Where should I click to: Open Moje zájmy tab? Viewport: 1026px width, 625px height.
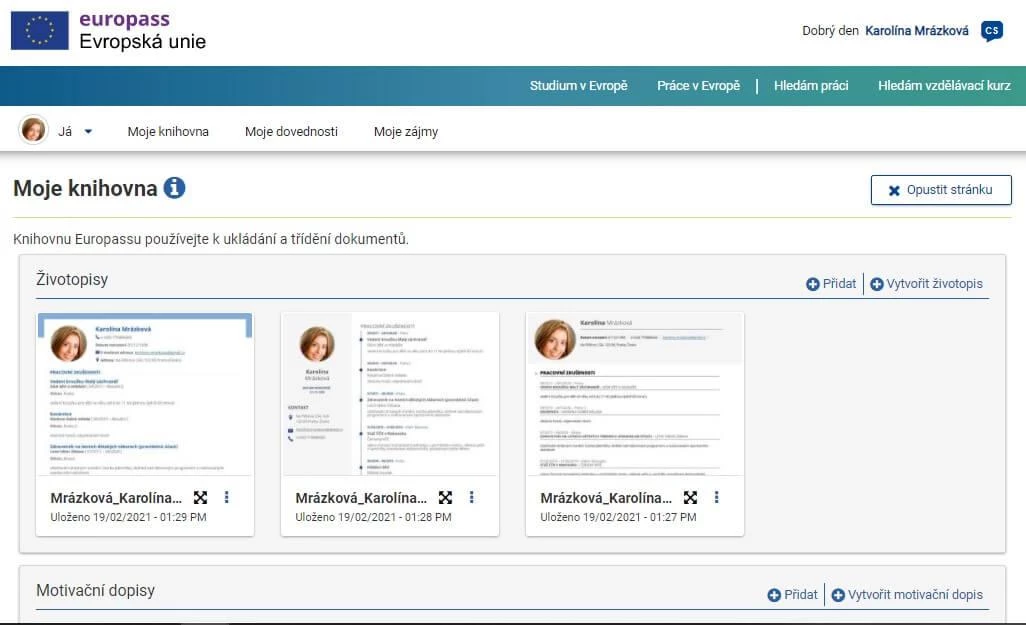(x=406, y=131)
